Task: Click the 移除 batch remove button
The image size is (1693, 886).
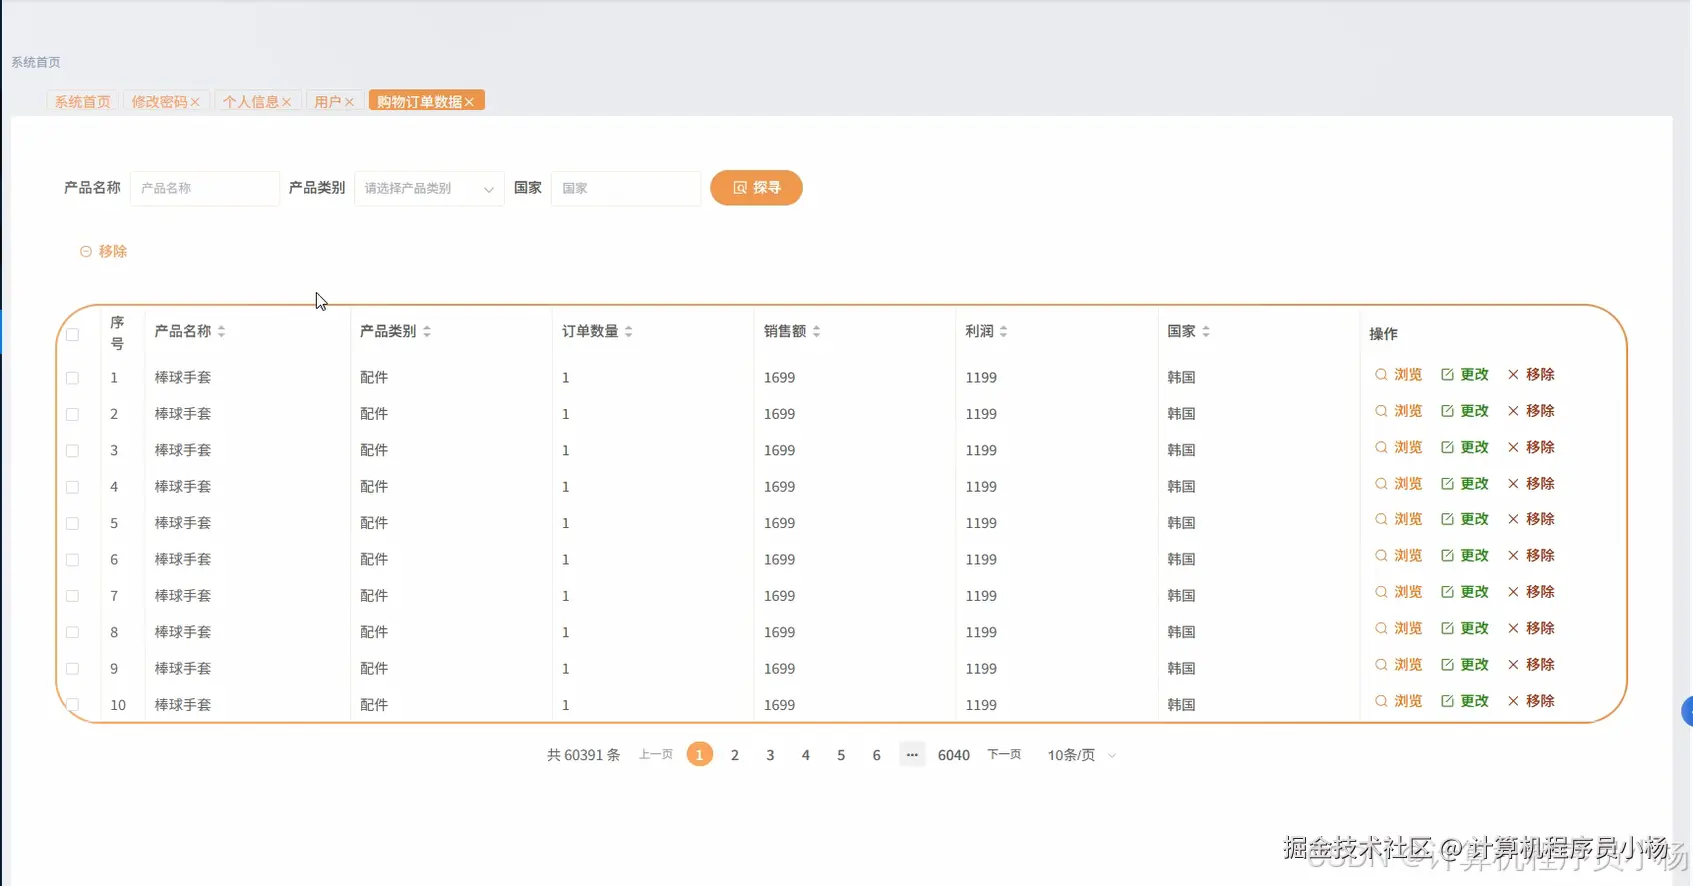Action: click(104, 252)
